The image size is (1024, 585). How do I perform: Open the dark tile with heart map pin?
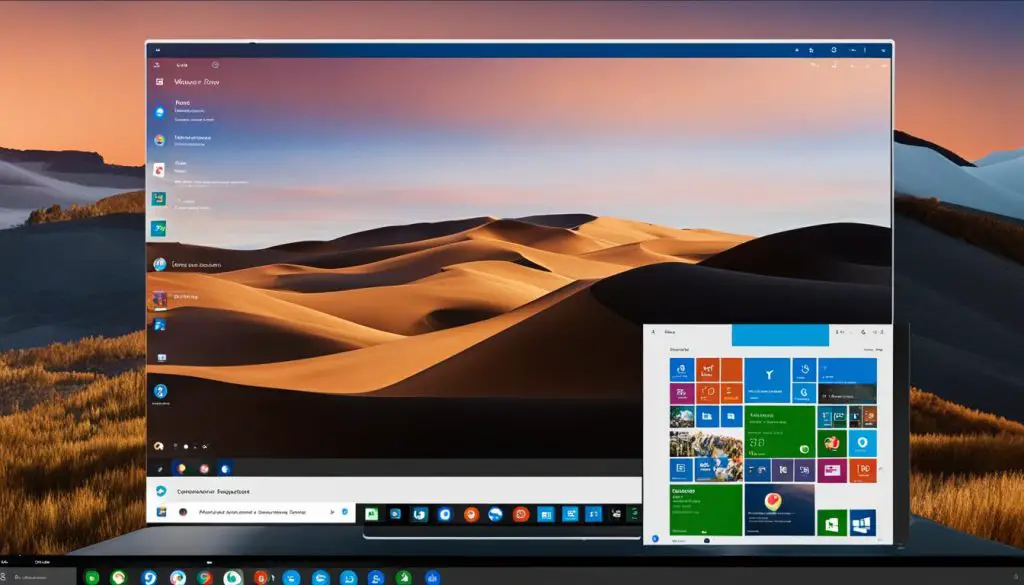click(779, 510)
